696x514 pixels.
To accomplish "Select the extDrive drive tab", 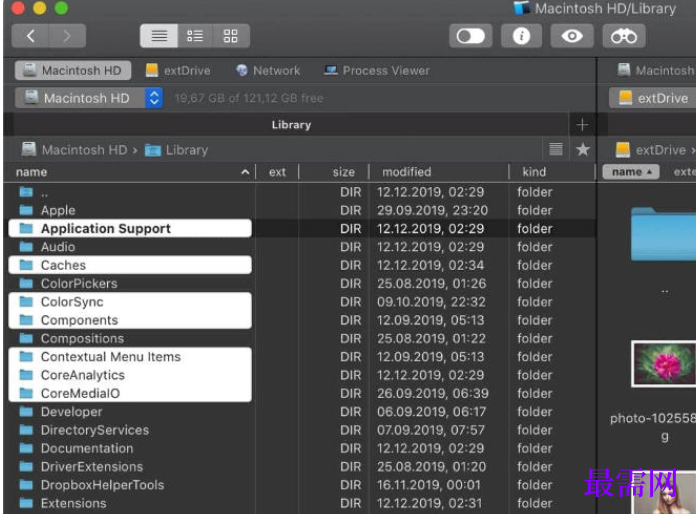I will click(178, 71).
